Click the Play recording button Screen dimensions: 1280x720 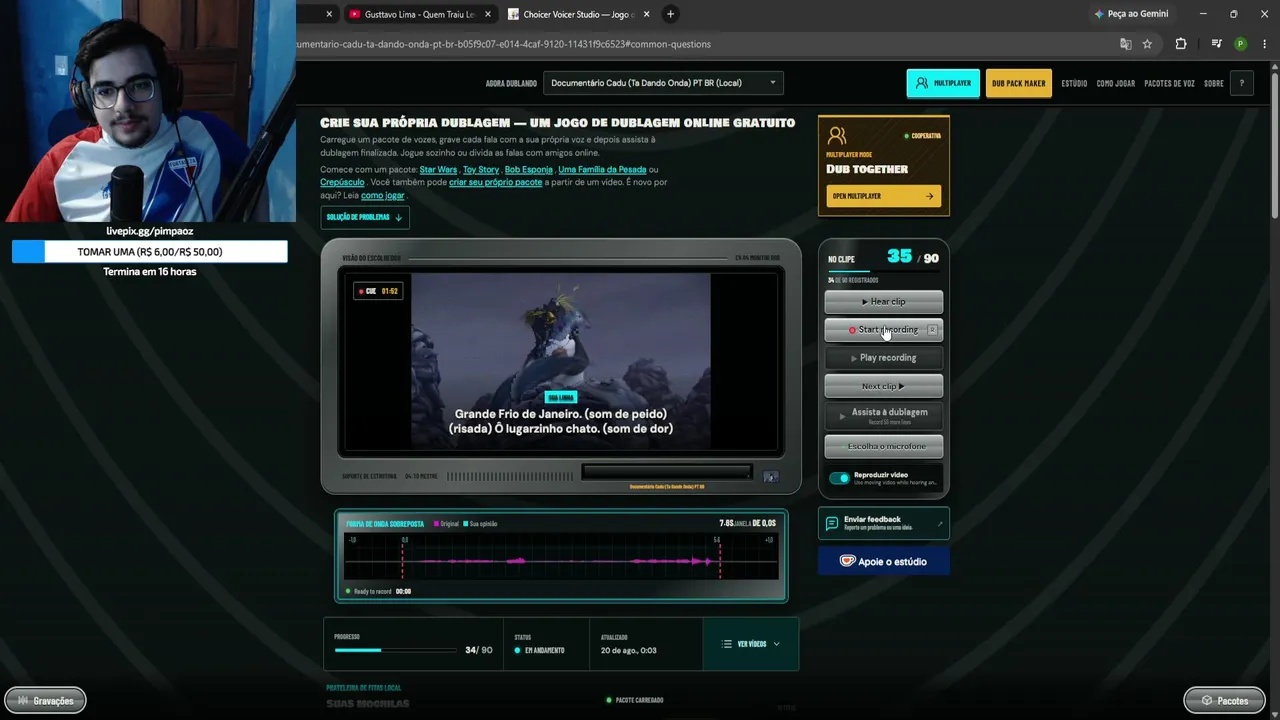[883, 357]
